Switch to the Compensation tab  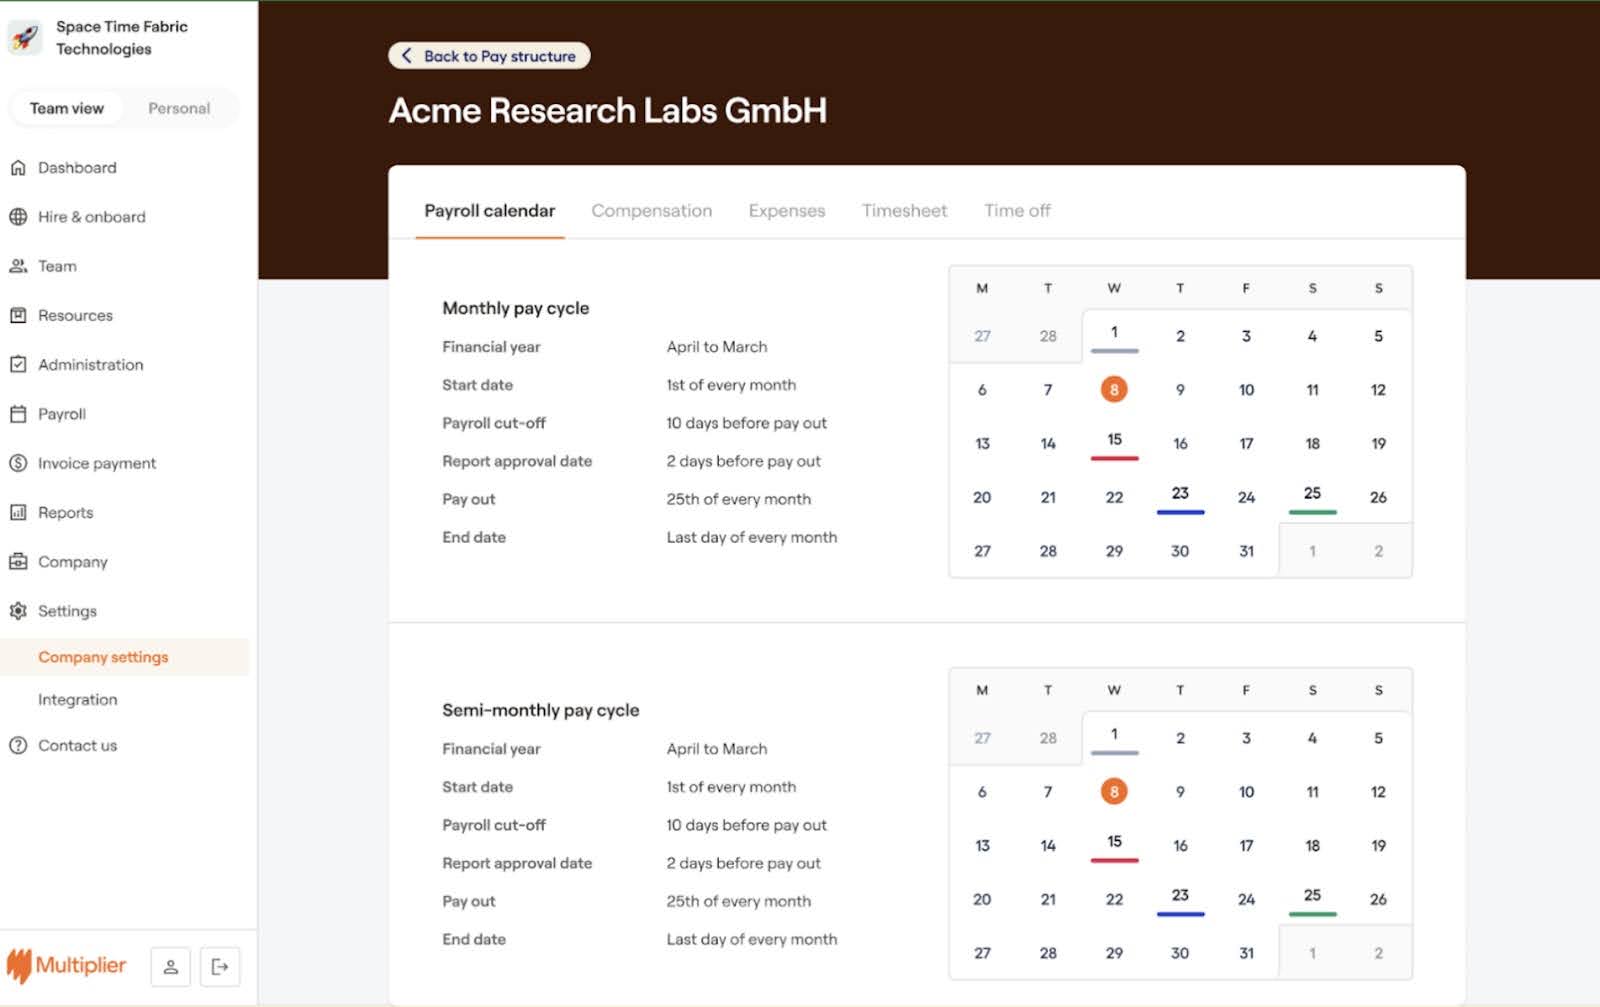[x=652, y=211]
